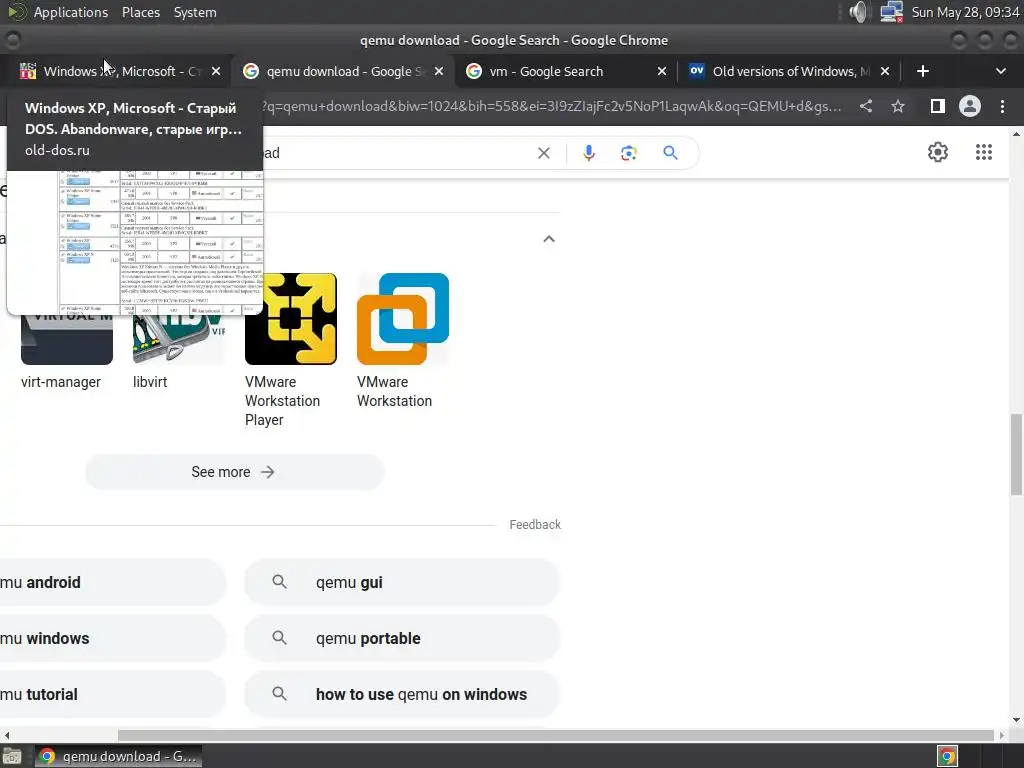Screen dimensions: 1024x768
Task: Click the horizontal scrollbar thumb
Action: pos(556,735)
